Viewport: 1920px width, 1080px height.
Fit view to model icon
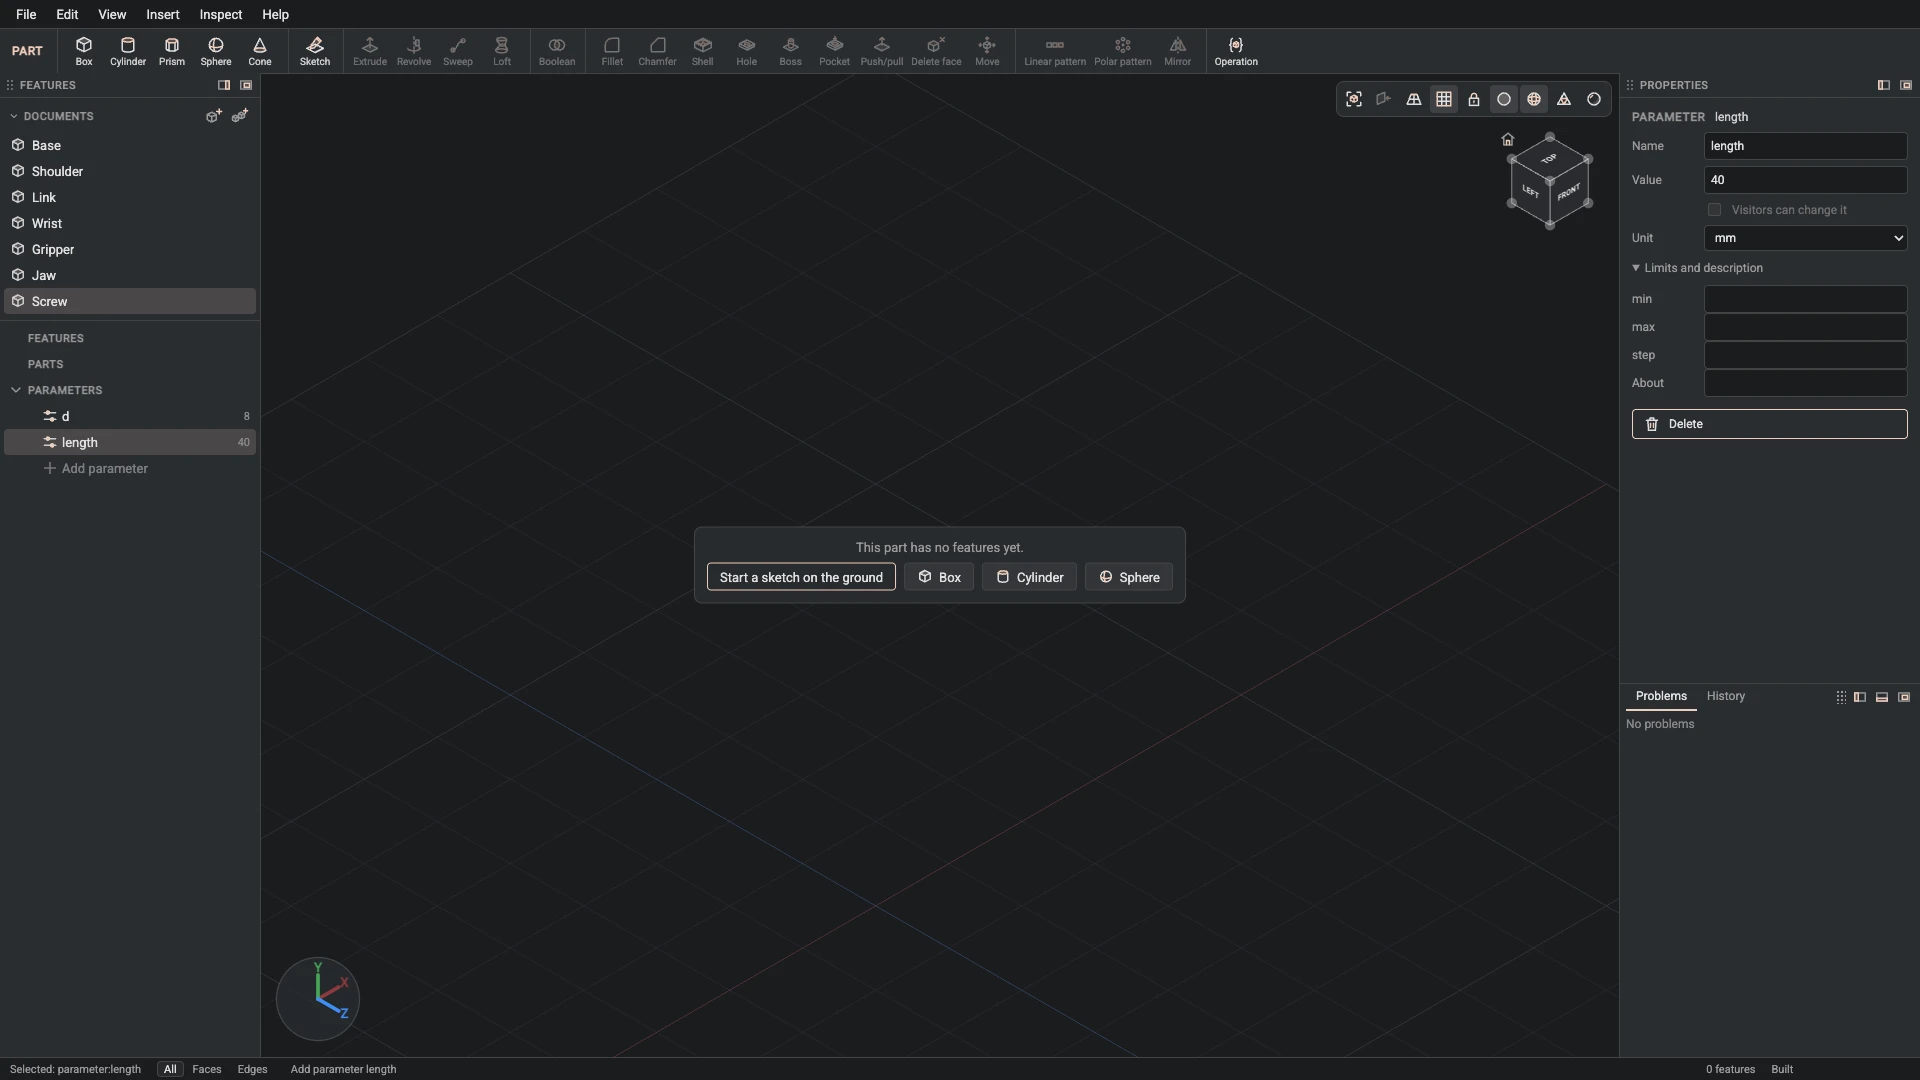[x=1354, y=99]
